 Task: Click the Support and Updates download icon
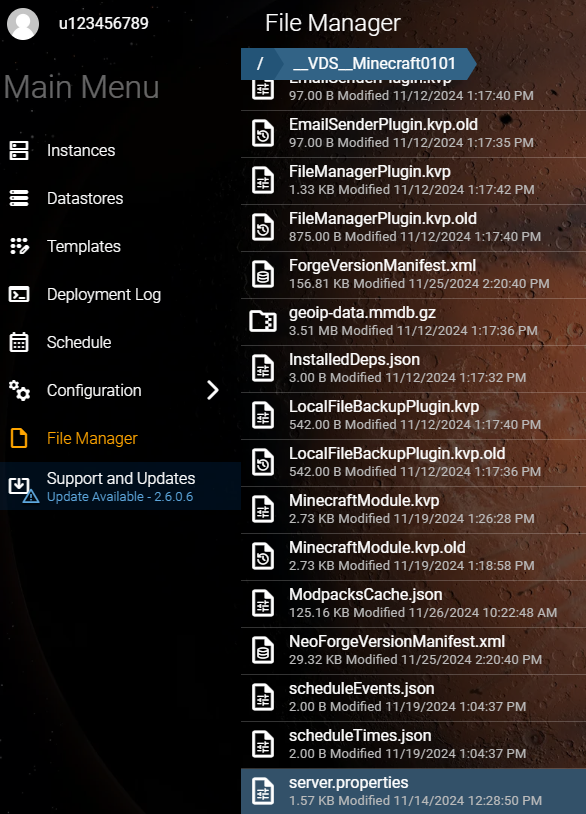pyautogui.click(x=23, y=489)
